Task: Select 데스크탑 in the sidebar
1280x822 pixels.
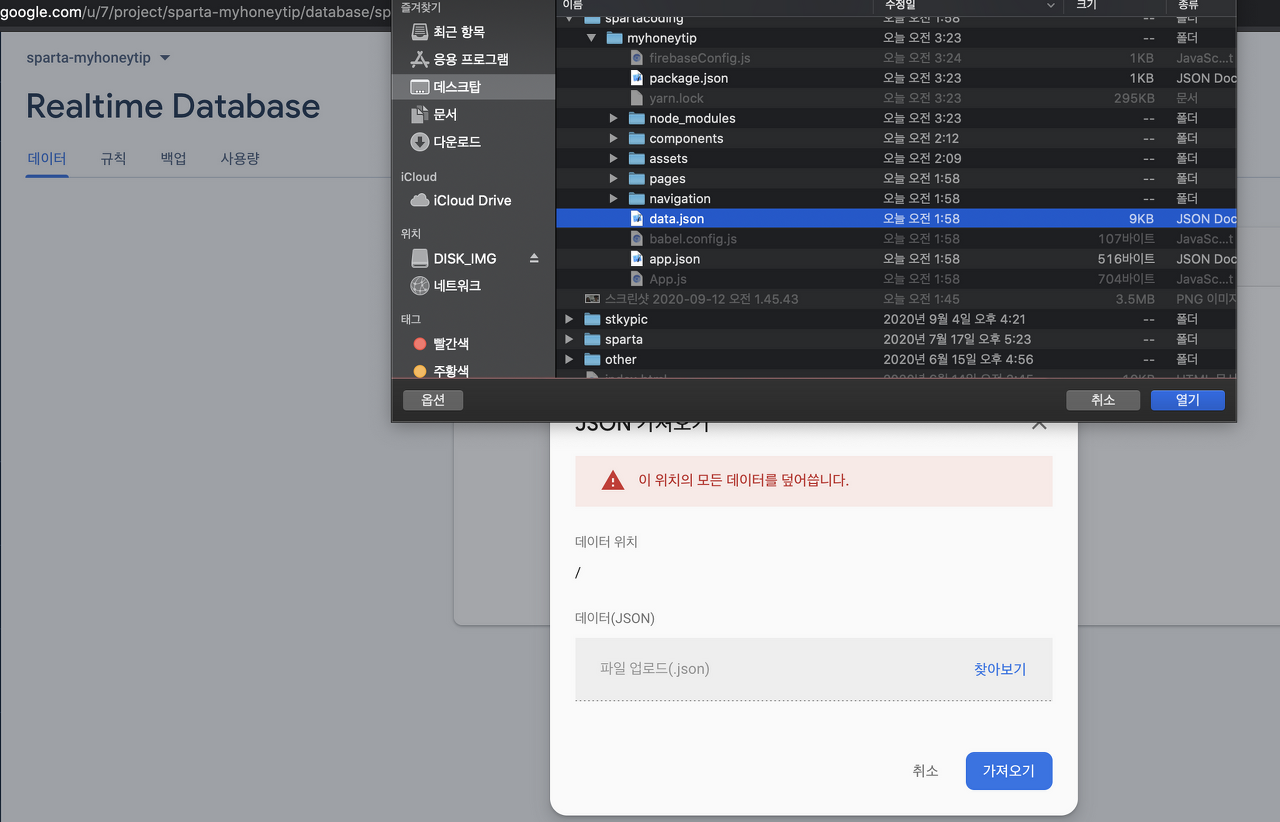Action: [473, 87]
